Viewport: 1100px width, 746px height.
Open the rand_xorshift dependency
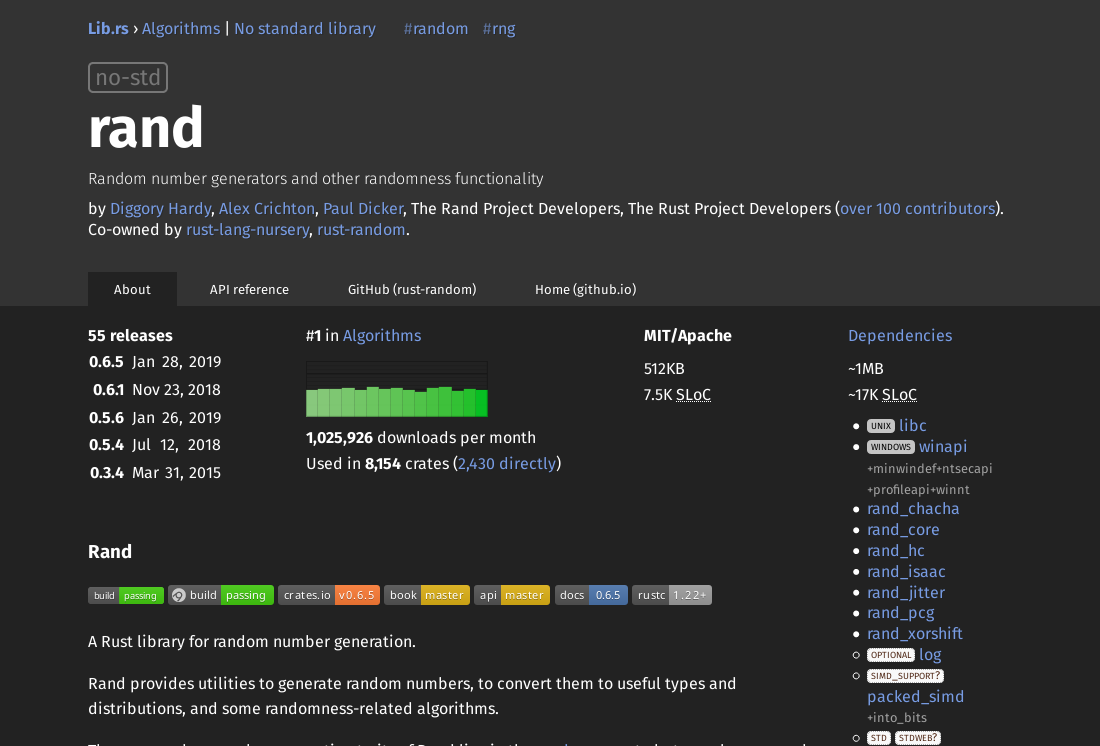coord(915,634)
